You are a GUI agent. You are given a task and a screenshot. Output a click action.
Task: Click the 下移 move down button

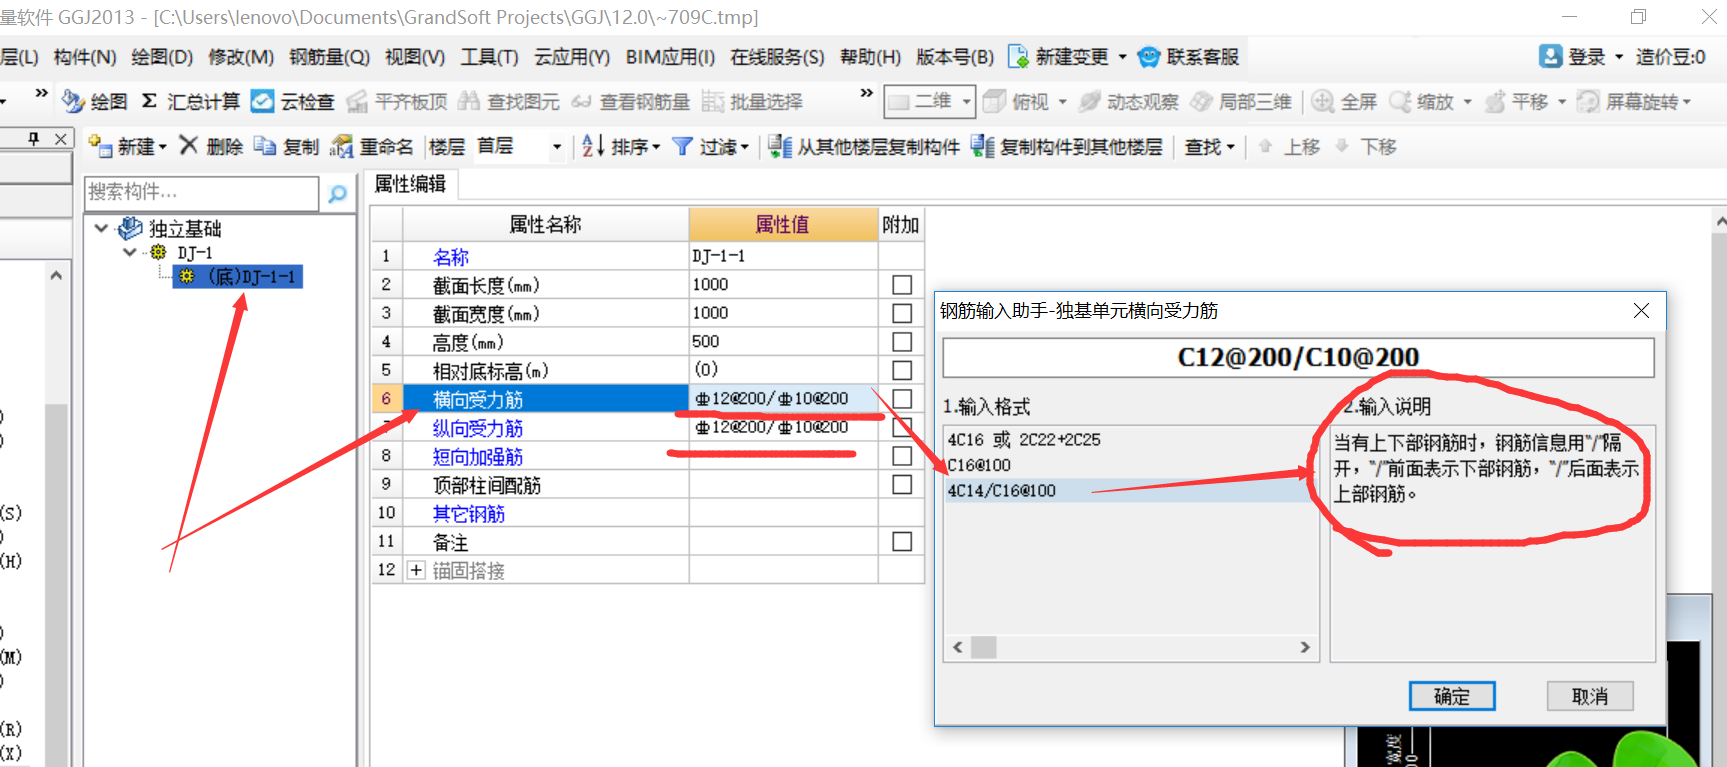pos(1366,147)
